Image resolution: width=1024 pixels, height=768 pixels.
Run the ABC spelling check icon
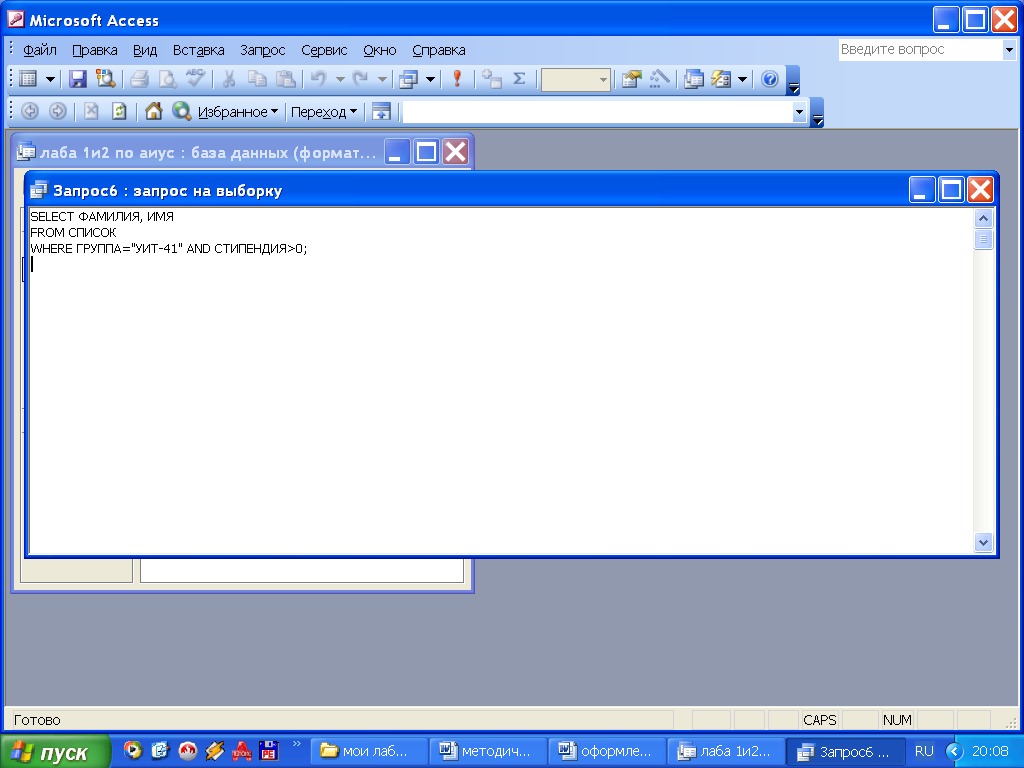195,80
